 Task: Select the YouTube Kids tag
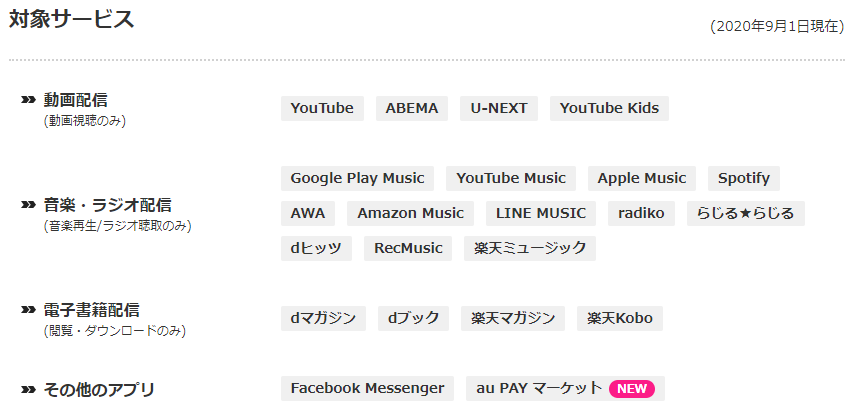pos(609,108)
